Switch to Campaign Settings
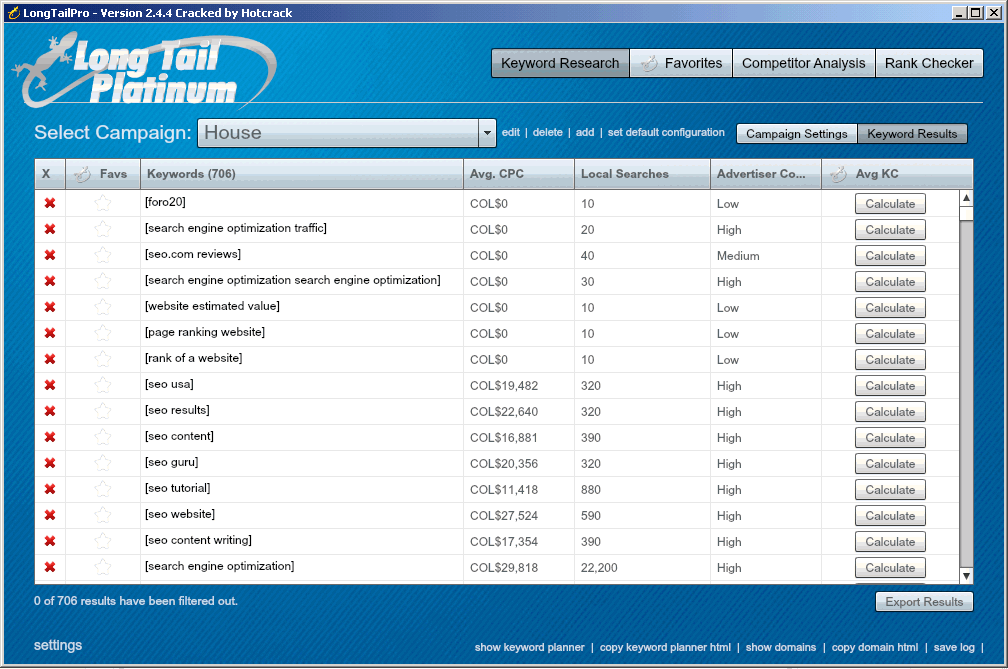This screenshot has height=669, width=1008. [796, 134]
